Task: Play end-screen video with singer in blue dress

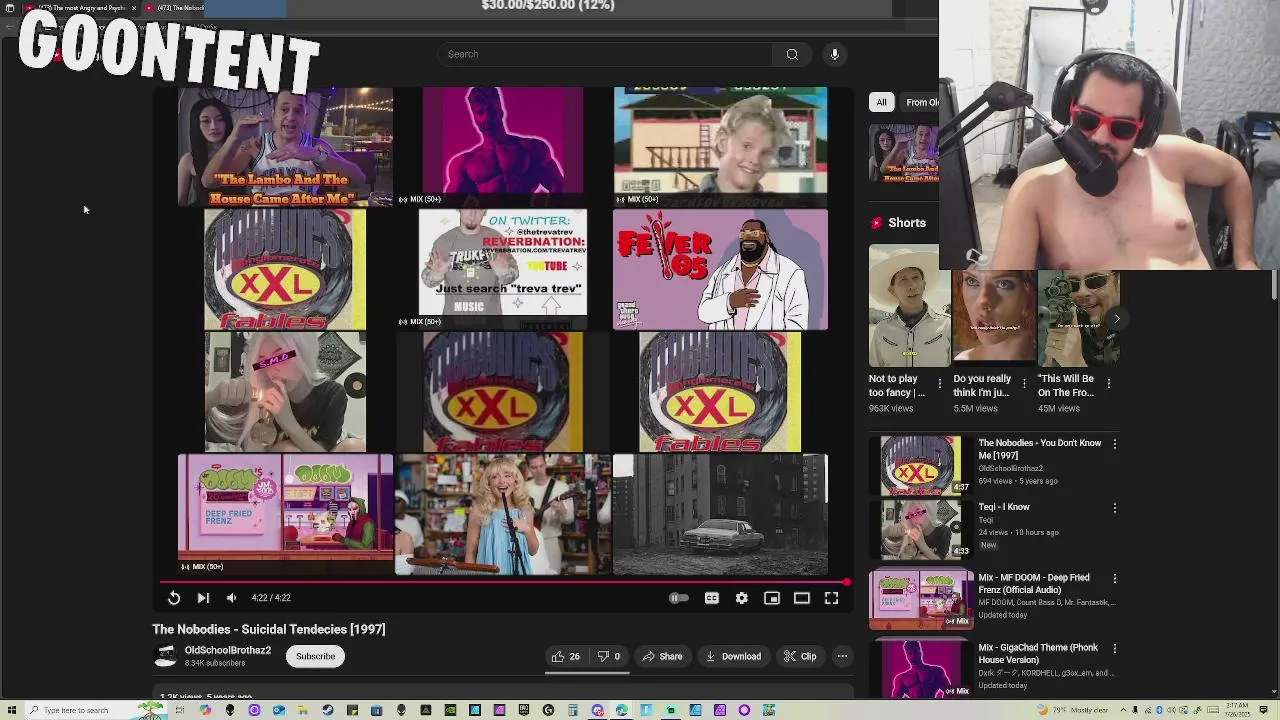Action: [x=502, y=514]
